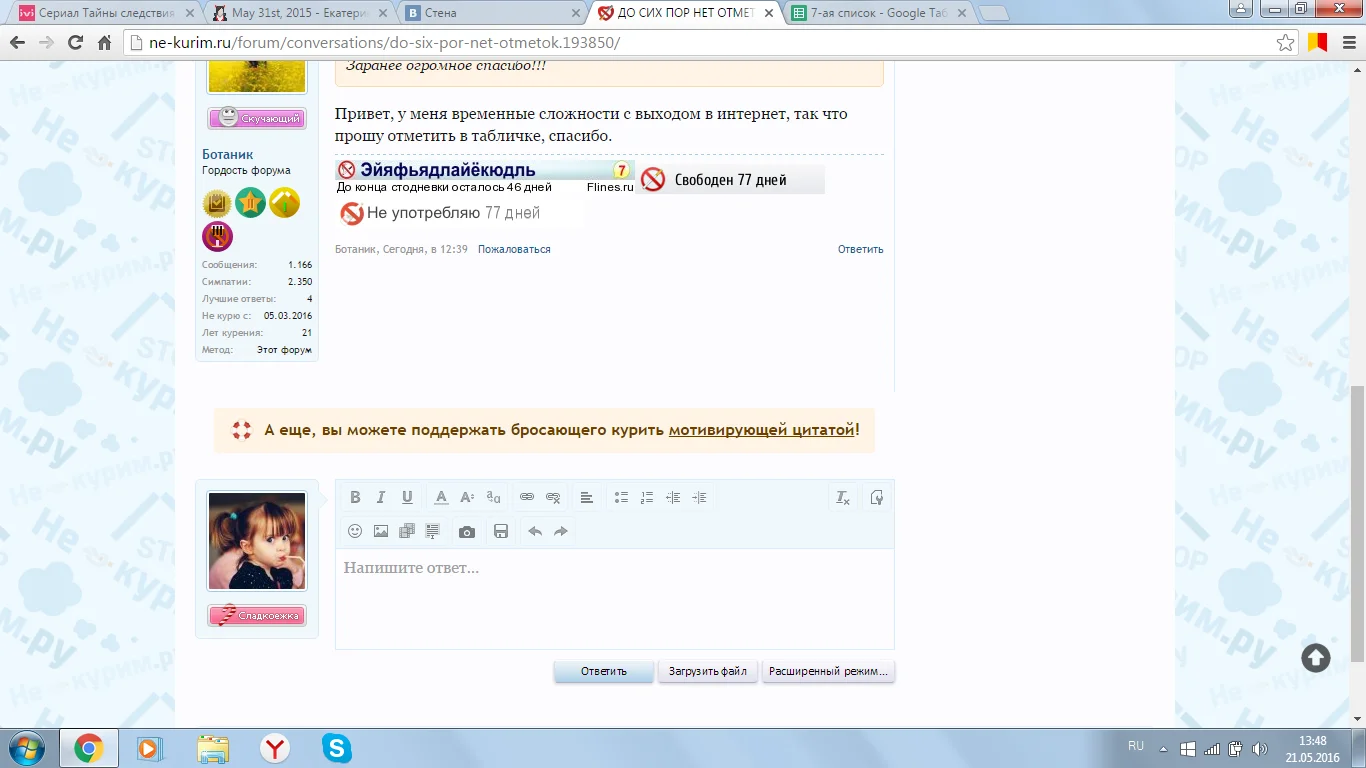Click the remove formatting icon
Screen dimensions: 1366x768
tap(843, 497)
